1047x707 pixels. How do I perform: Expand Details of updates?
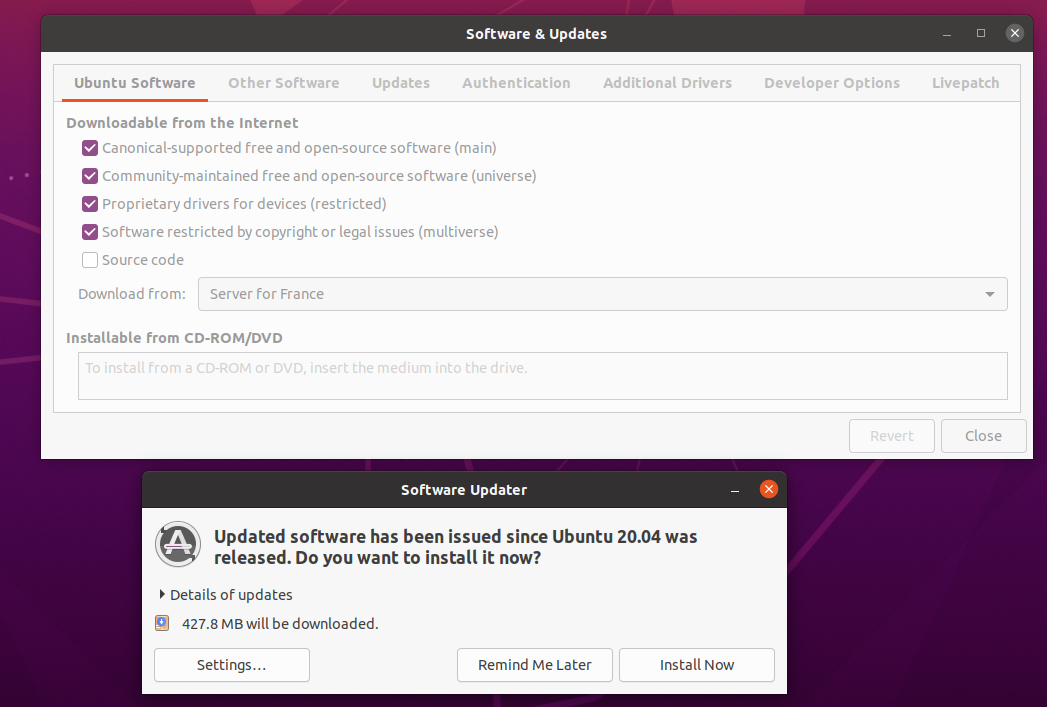pos(226,595)
